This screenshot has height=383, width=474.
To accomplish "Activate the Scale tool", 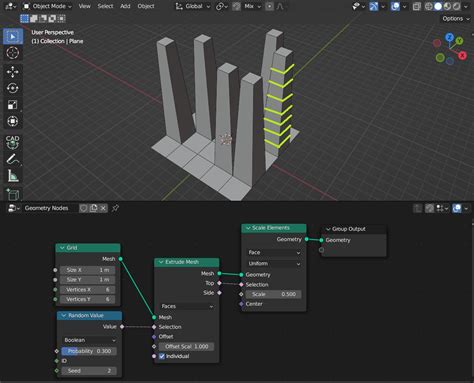I will point(13,105).
